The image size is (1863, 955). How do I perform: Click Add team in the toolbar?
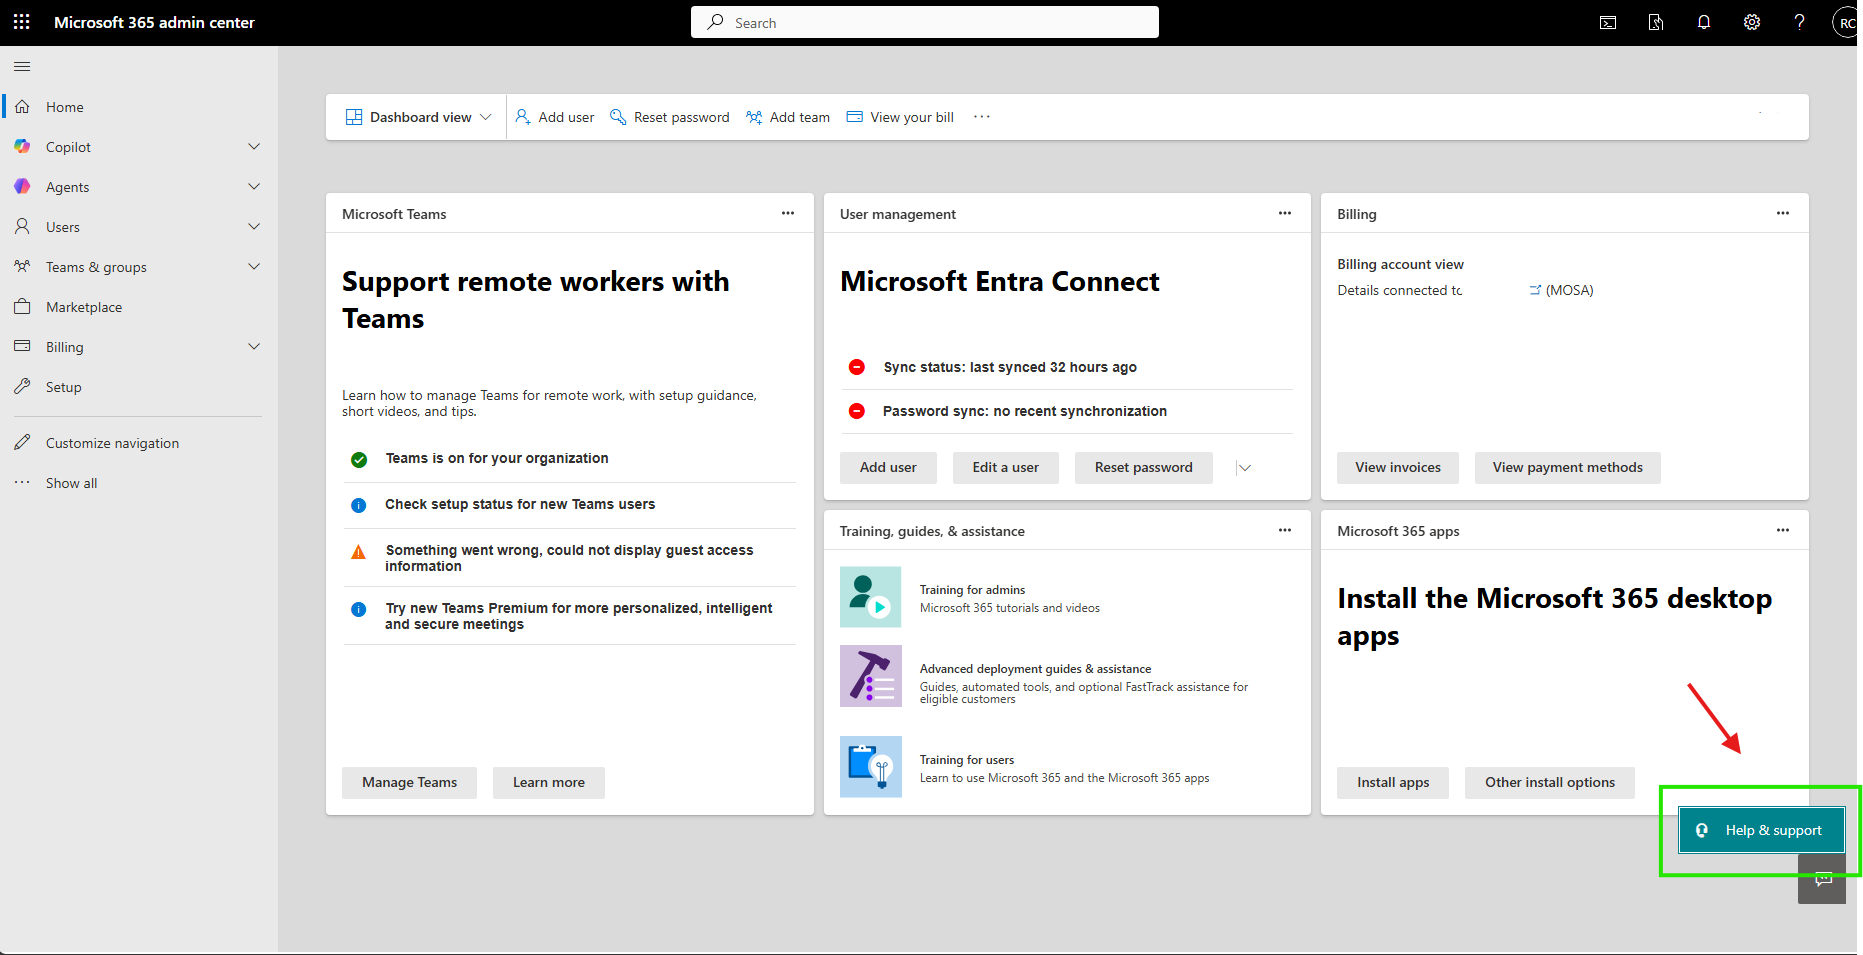tap(788, 117)
